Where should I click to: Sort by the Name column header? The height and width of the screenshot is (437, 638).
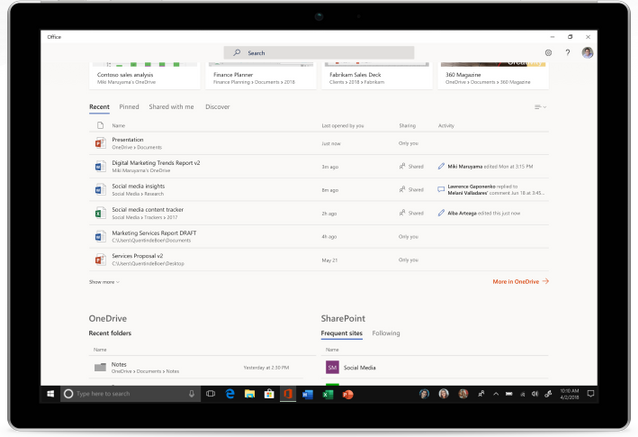coord(118,126)
